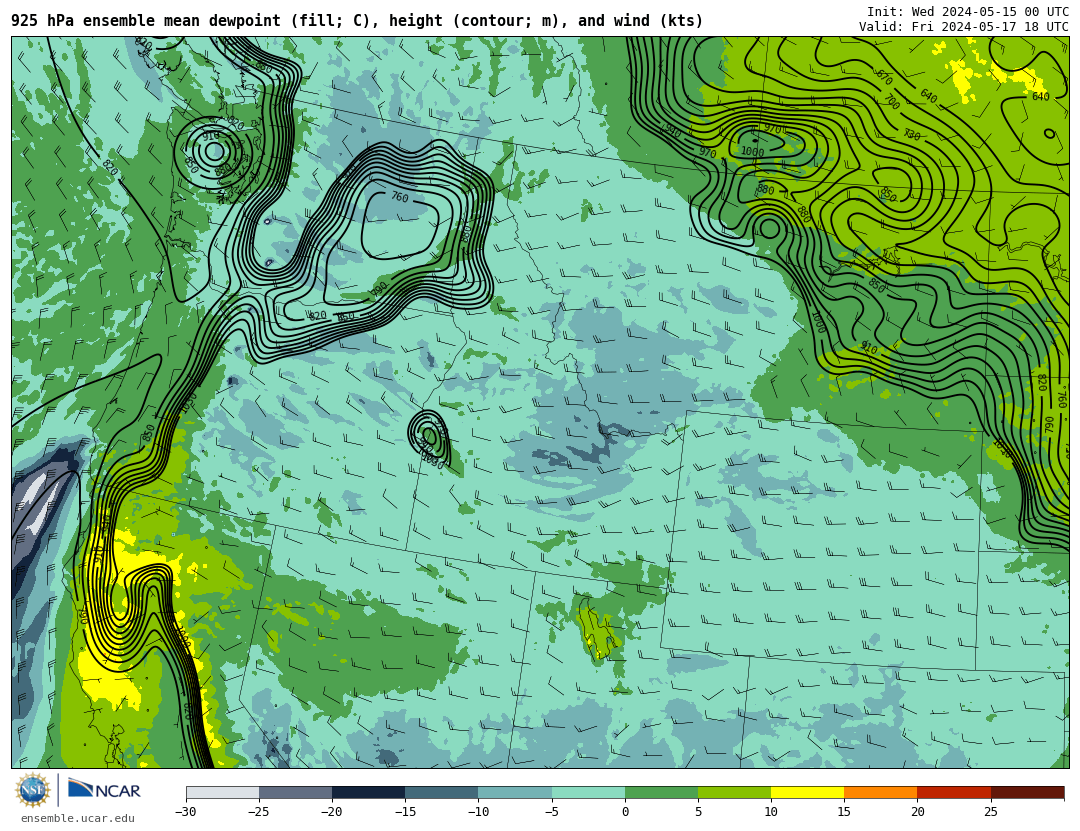Click the Init time text

click(x=968, y=12)
